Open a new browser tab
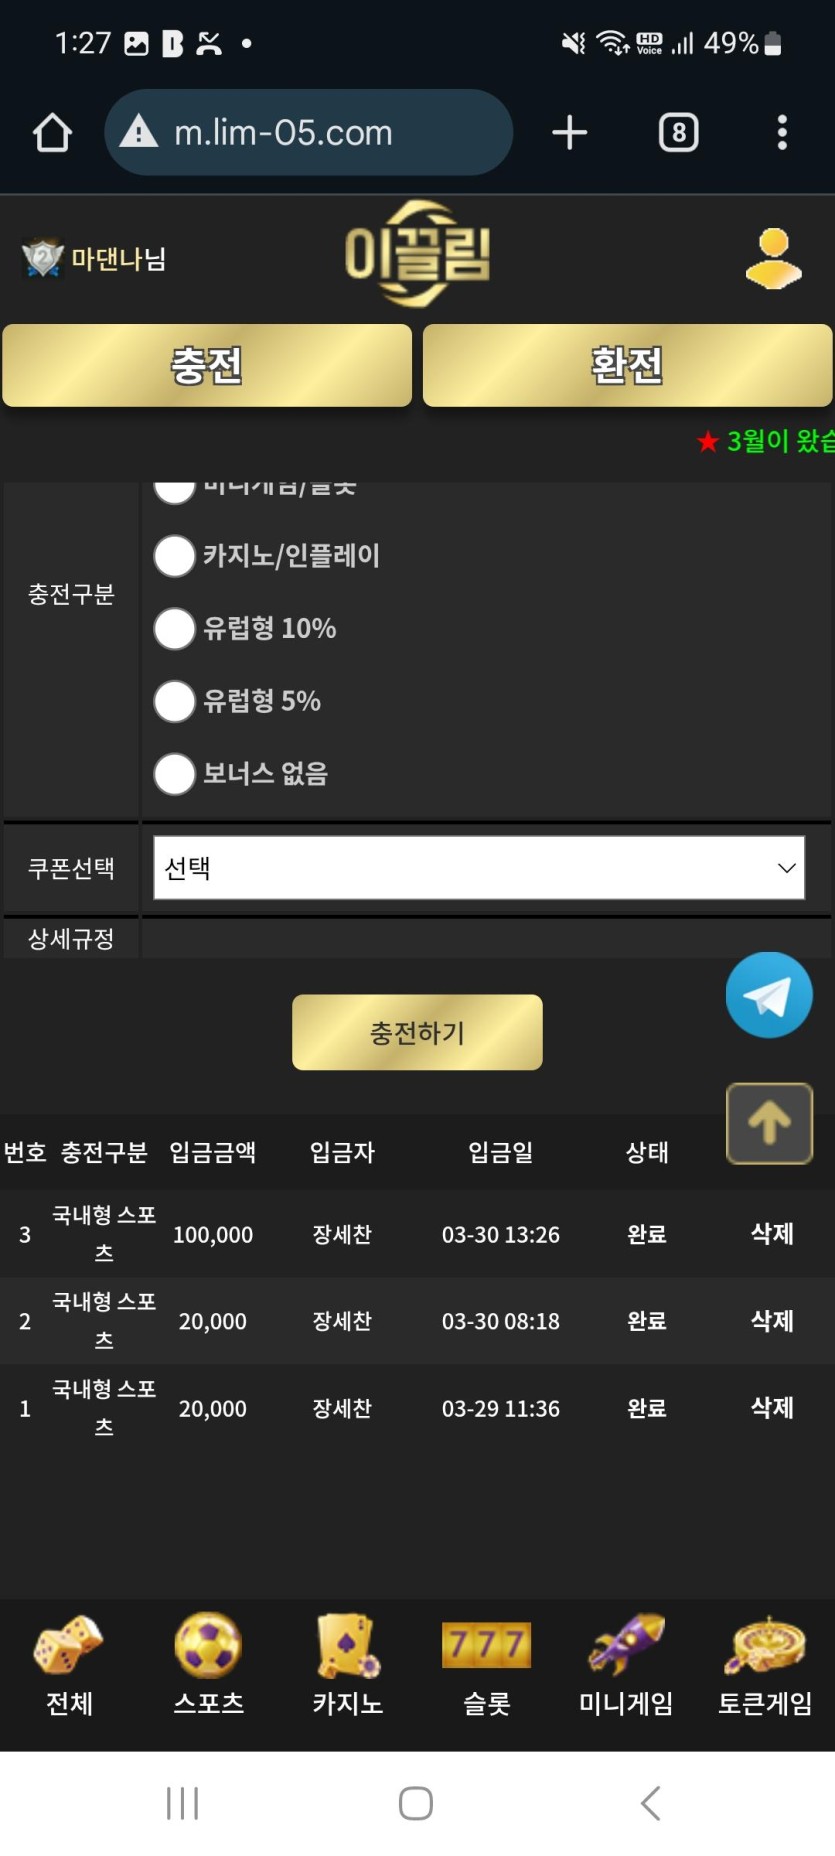 (569, 133)
